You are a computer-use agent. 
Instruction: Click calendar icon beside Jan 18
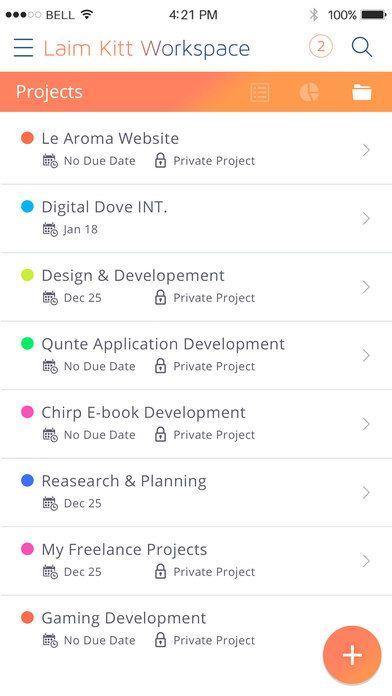50,229
